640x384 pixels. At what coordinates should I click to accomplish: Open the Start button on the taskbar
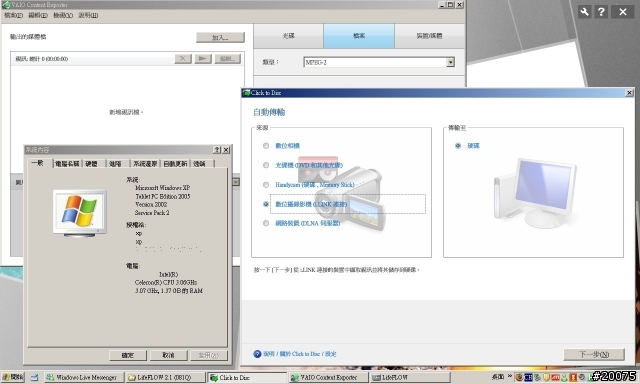click(13, 377)
